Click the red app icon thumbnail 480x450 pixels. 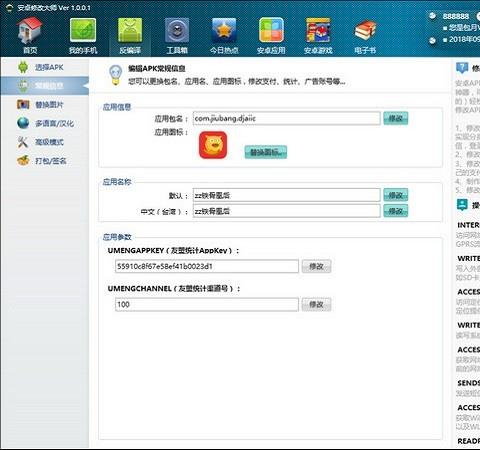(x=213, y=145)
